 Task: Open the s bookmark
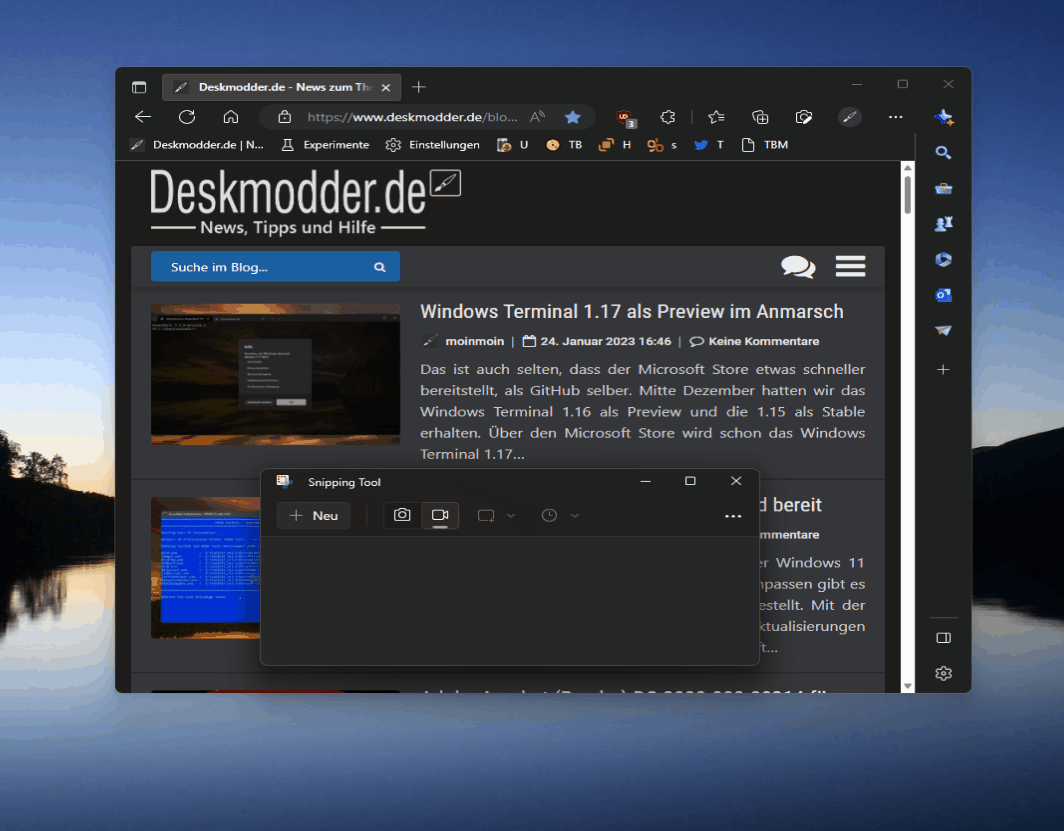pos(662,144)
